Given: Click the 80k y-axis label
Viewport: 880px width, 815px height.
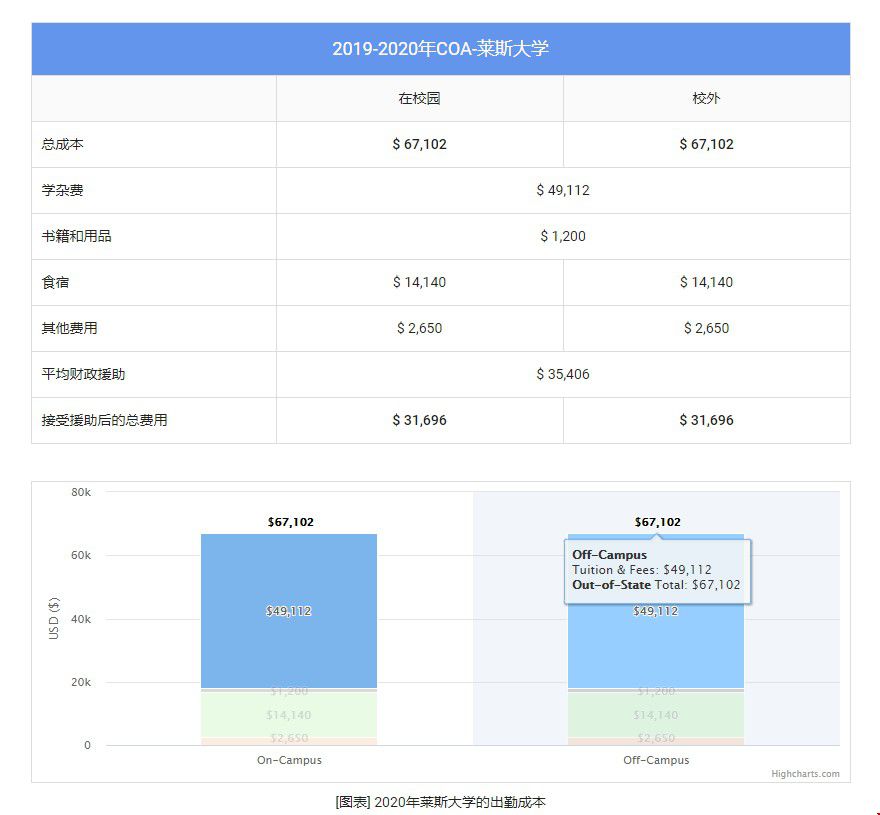Looking at the screenshot, I should click(x=81, y=492).
